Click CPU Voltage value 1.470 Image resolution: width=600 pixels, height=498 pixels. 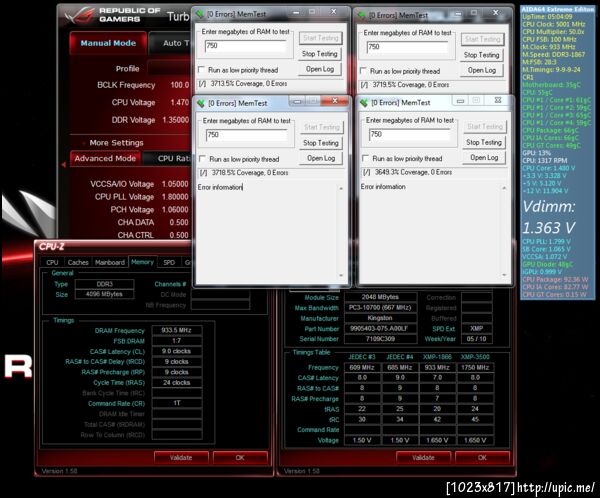coord(179,102)
